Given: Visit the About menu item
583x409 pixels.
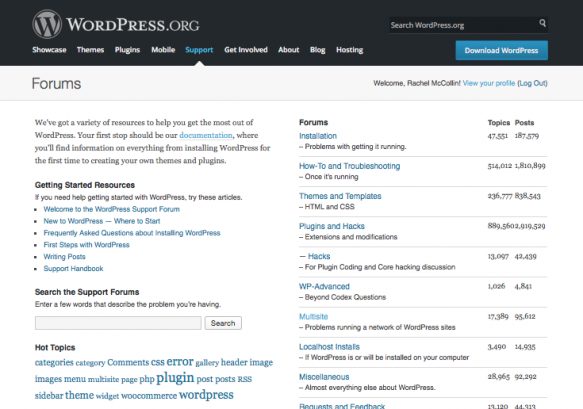Looking at the screenshot, I should pos(289,50).
